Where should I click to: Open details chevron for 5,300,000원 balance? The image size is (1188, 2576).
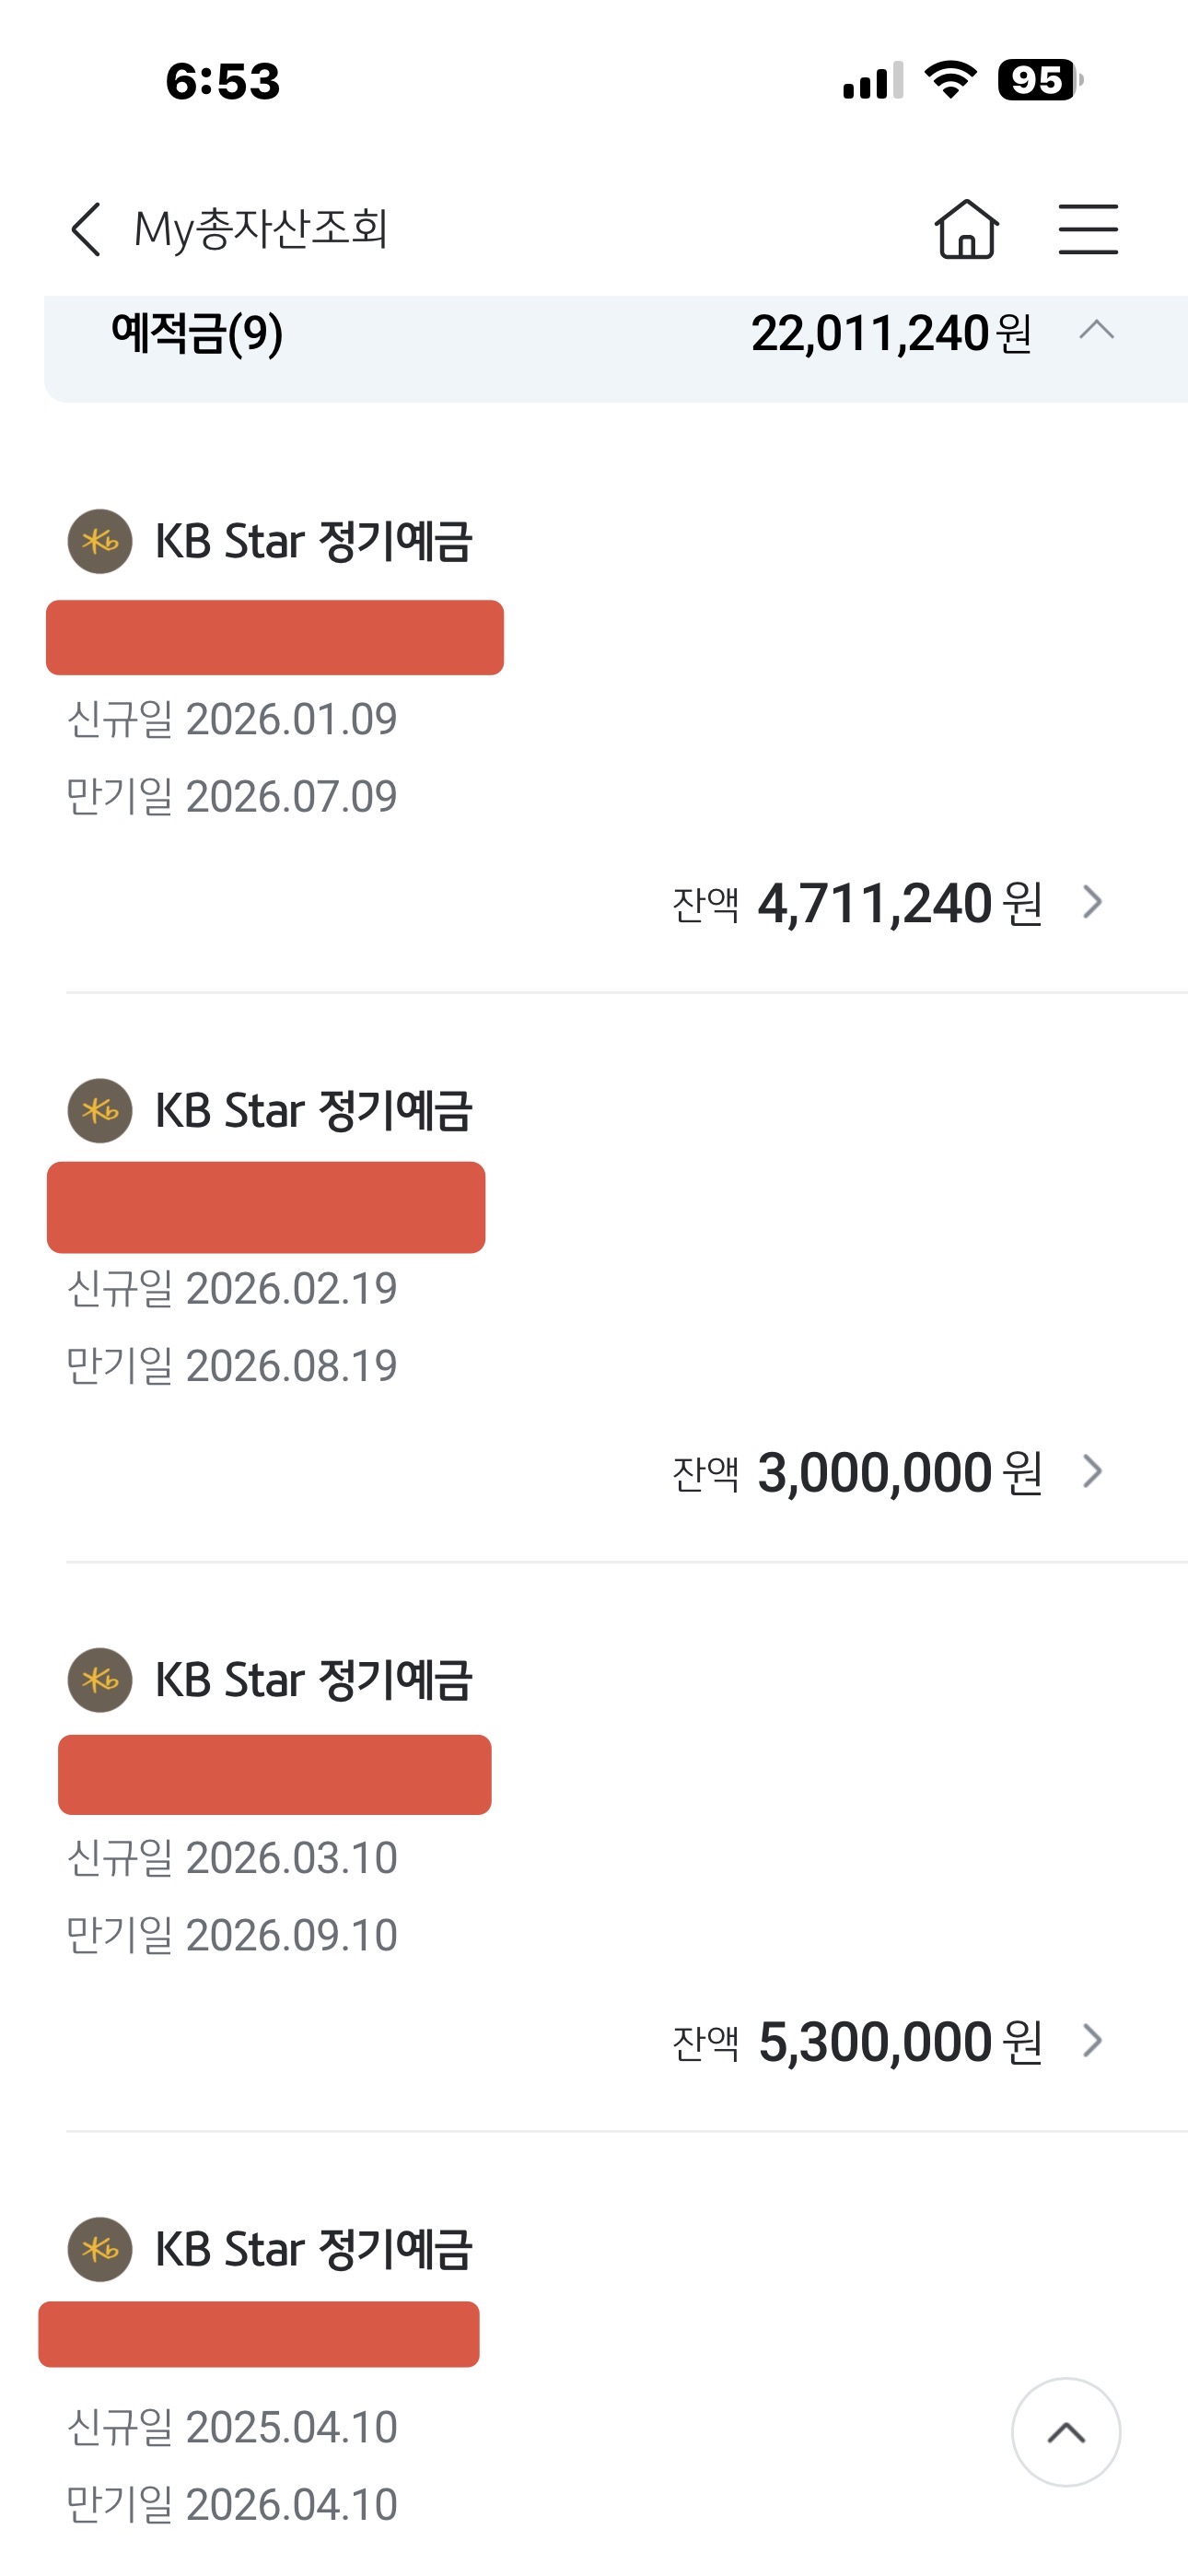coord(1093,2040)
